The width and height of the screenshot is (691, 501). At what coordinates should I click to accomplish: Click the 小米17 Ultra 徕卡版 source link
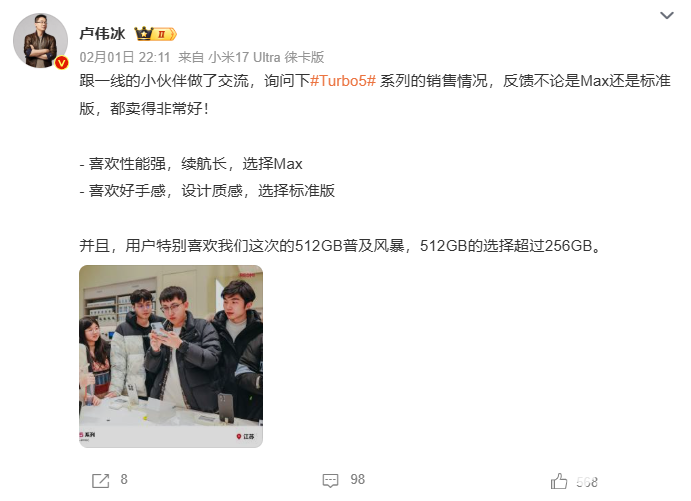(266, 57)
